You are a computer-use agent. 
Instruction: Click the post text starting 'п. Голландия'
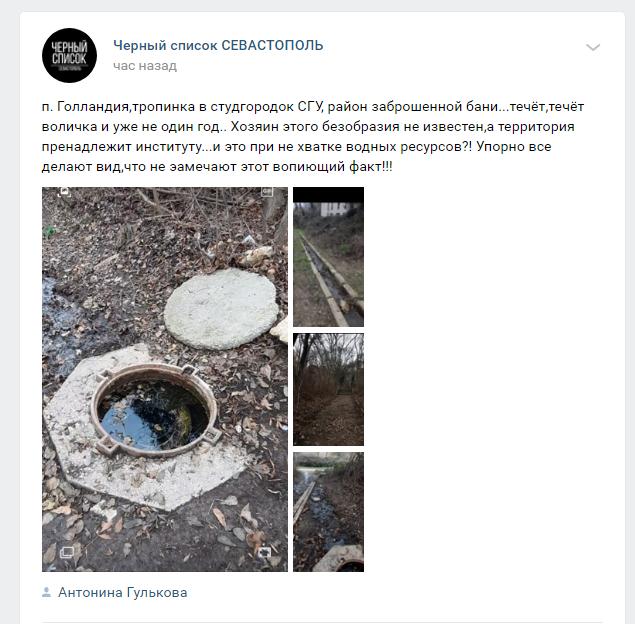click(312, 136)
